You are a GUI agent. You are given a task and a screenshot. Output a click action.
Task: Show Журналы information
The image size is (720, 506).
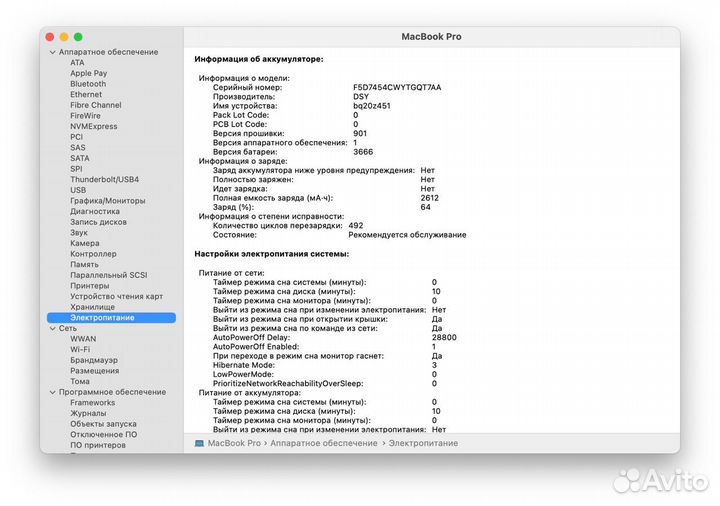88,413
